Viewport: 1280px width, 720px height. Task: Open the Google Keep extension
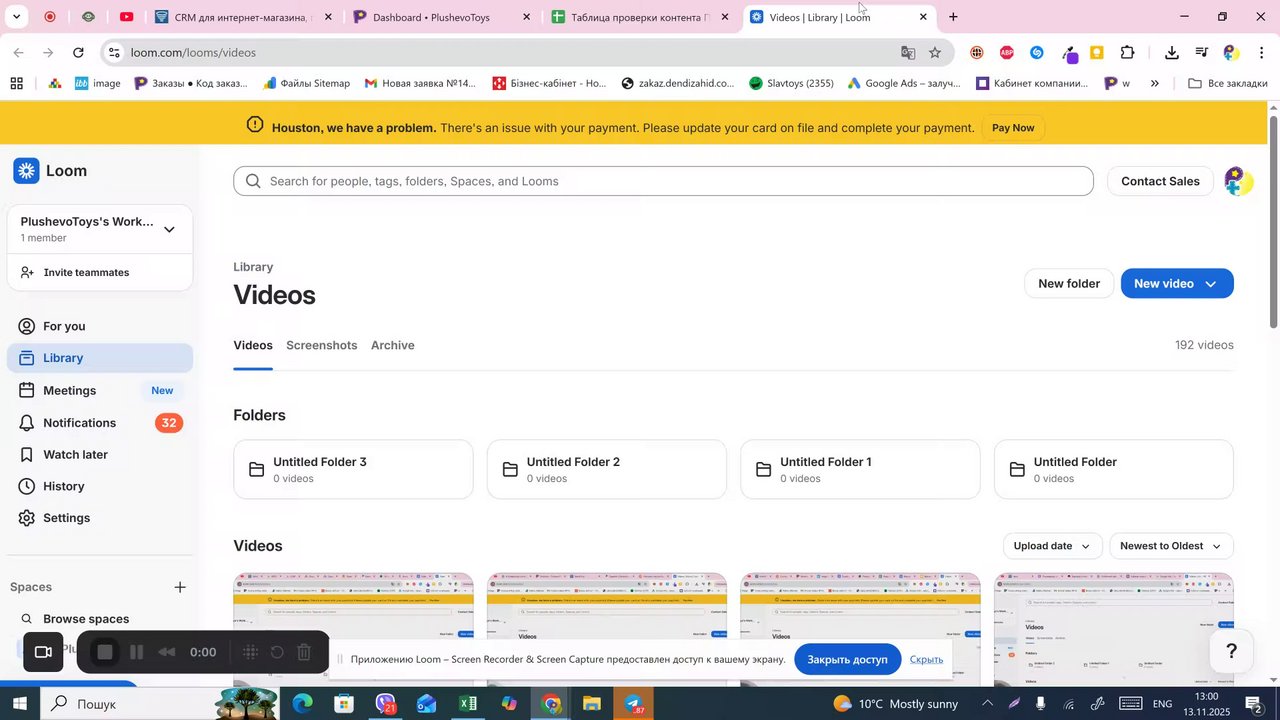click(x=1097, y=52)
